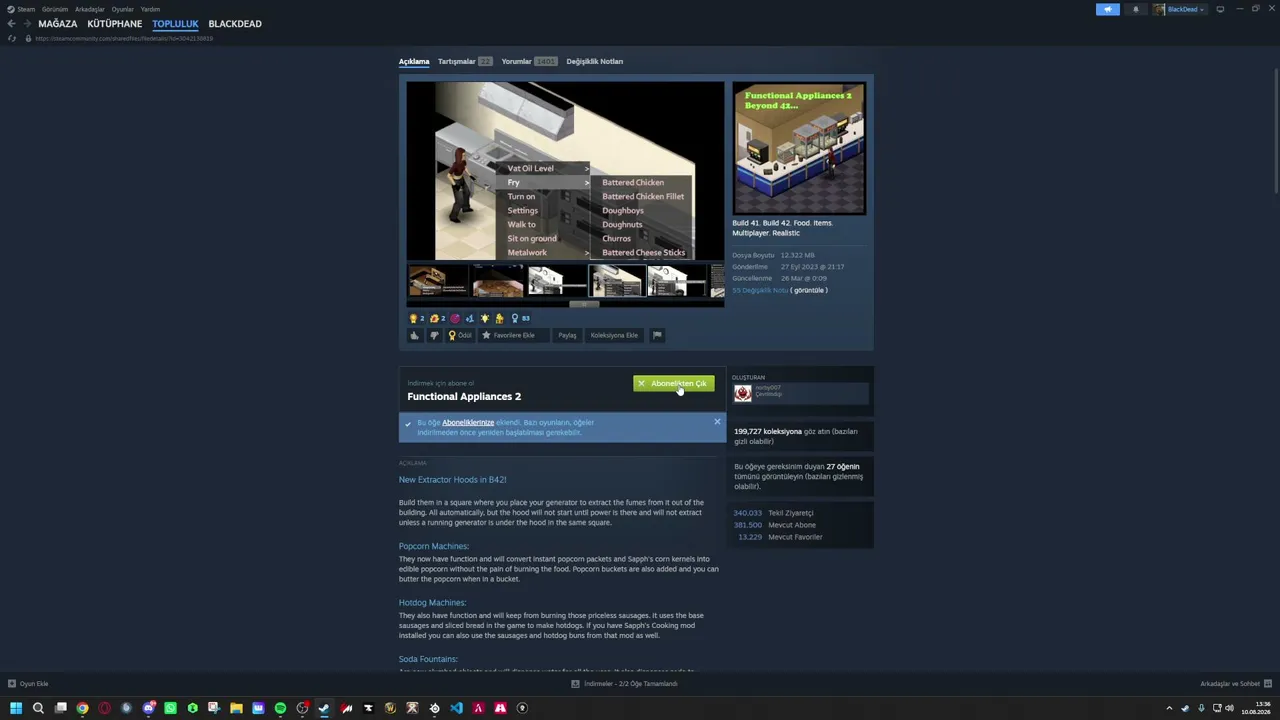Open BLACKDEAD profile section
The height and width of the screenshot is (720, 1280).
pyautogui.click(x=235, y=24)
